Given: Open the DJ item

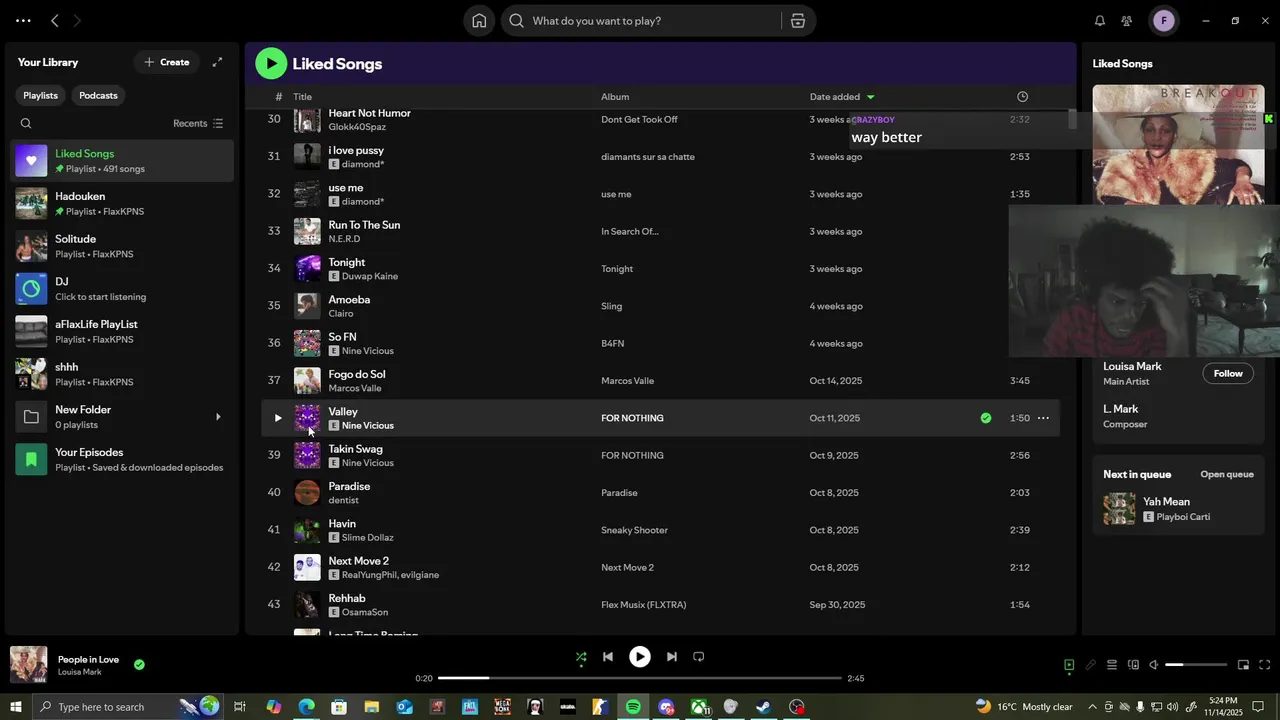Looking at the screenshot, I should click(122, 289).
